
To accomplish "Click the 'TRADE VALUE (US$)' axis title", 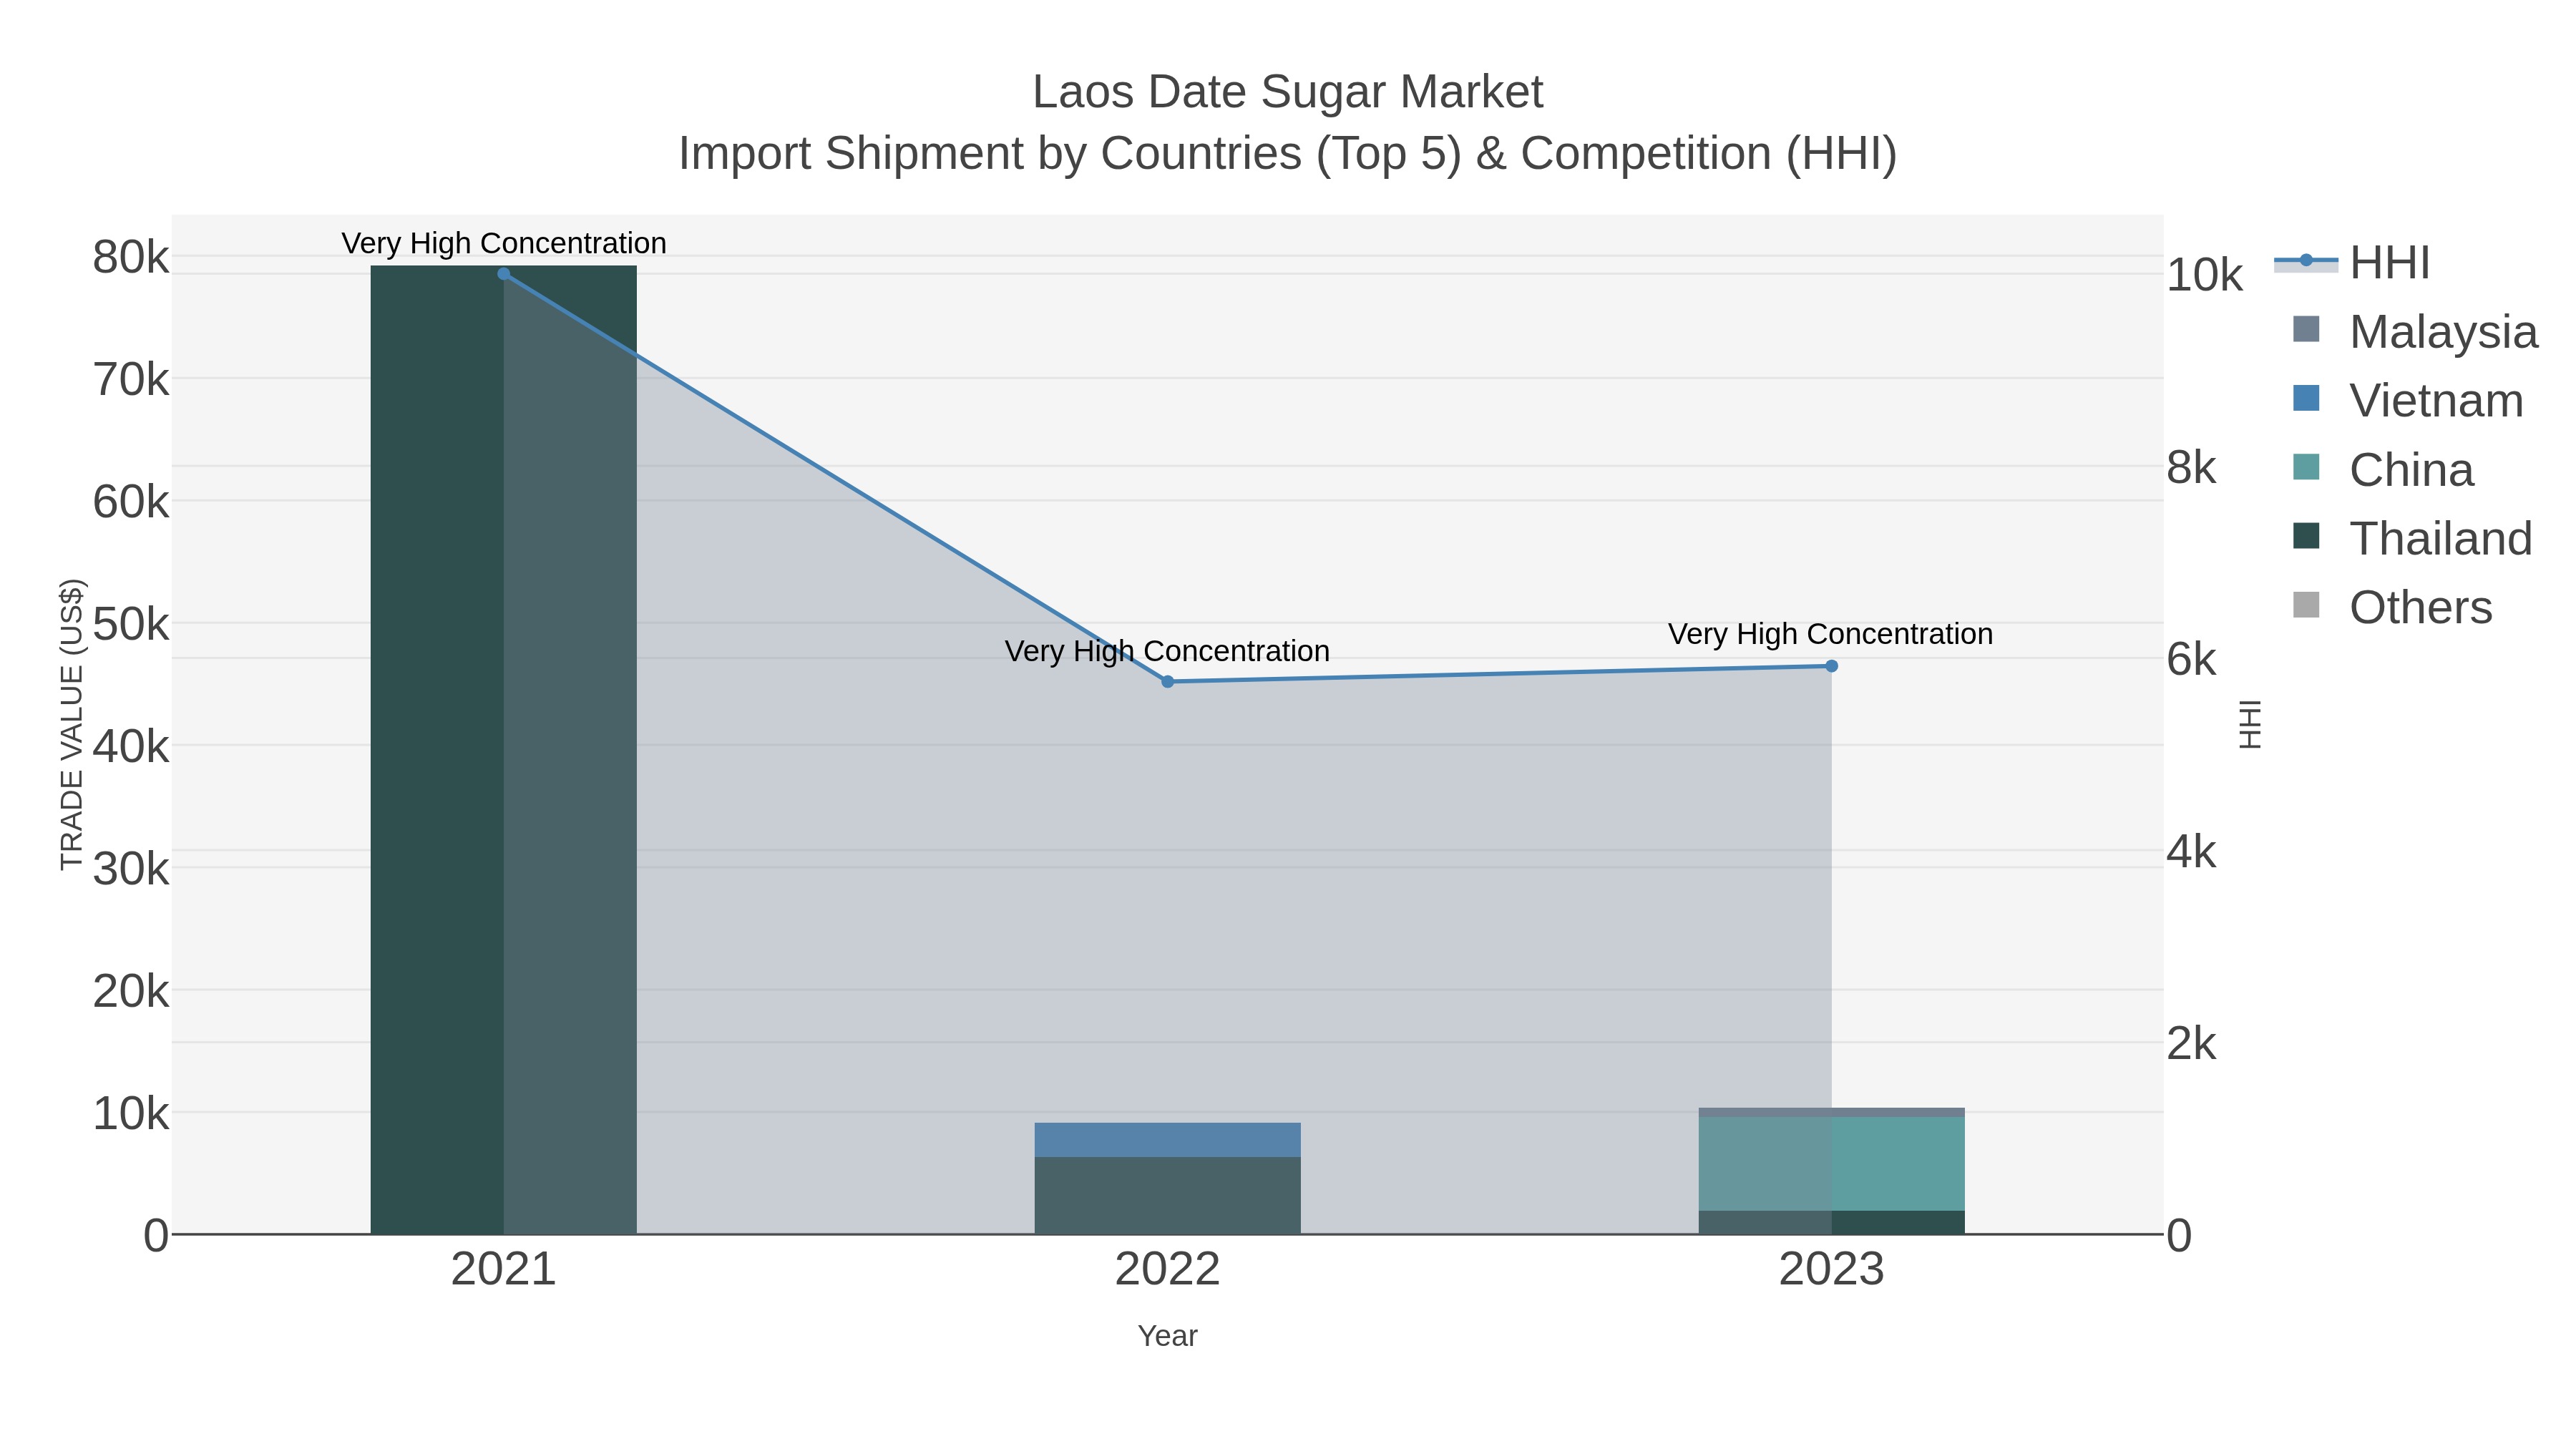I will [72, 724].
